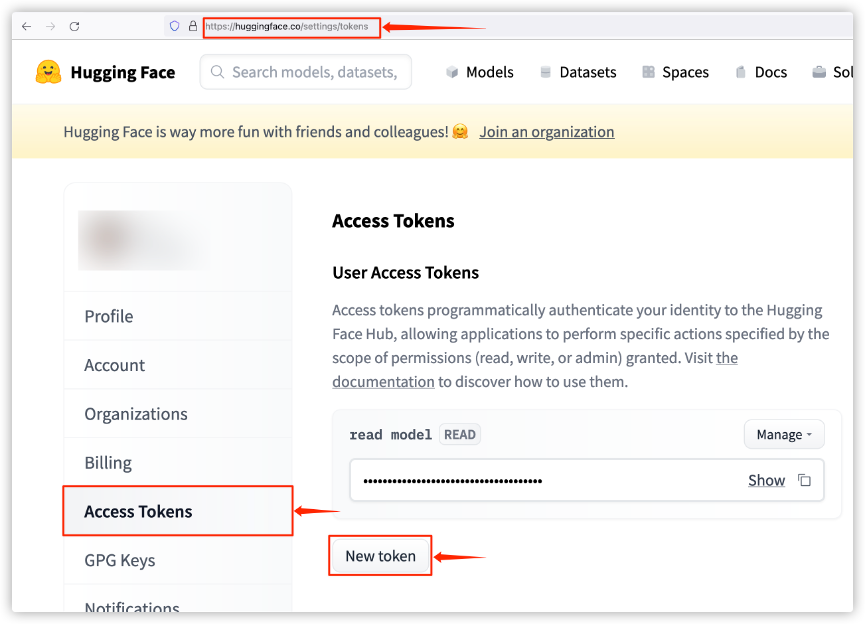Click the browser back arrow
The image size is (866, 625).
[26, 26]
